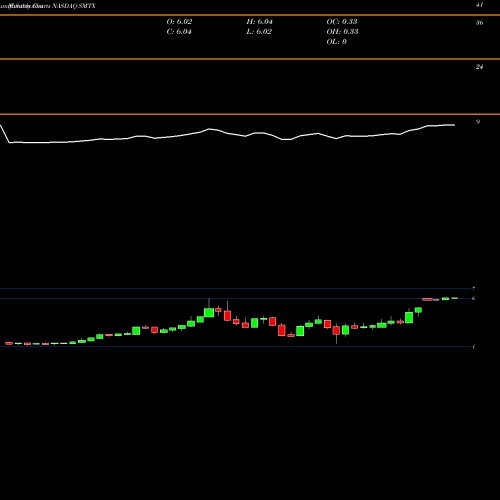
Task: Click the last green candlestick on the right
Action: pos(455,298)
